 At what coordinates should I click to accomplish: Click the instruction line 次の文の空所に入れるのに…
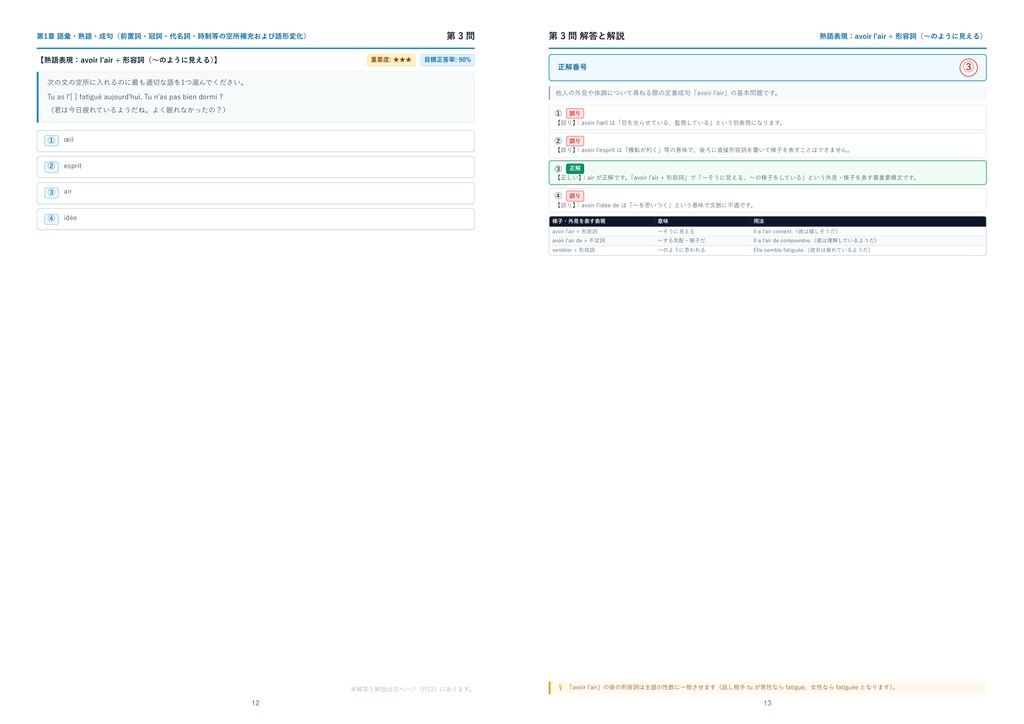147,83
